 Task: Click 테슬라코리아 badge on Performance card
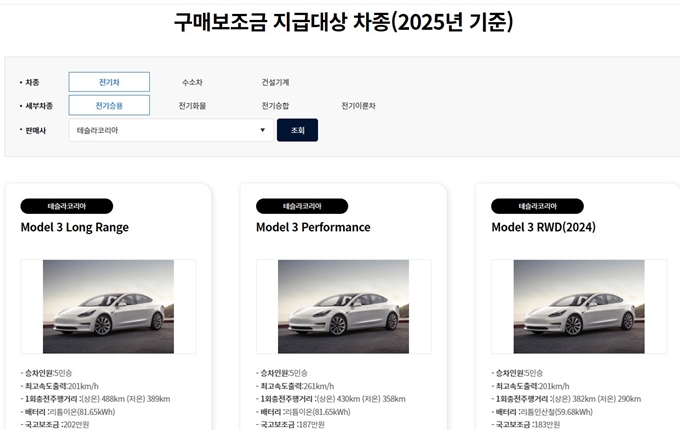tap(302, 206)
